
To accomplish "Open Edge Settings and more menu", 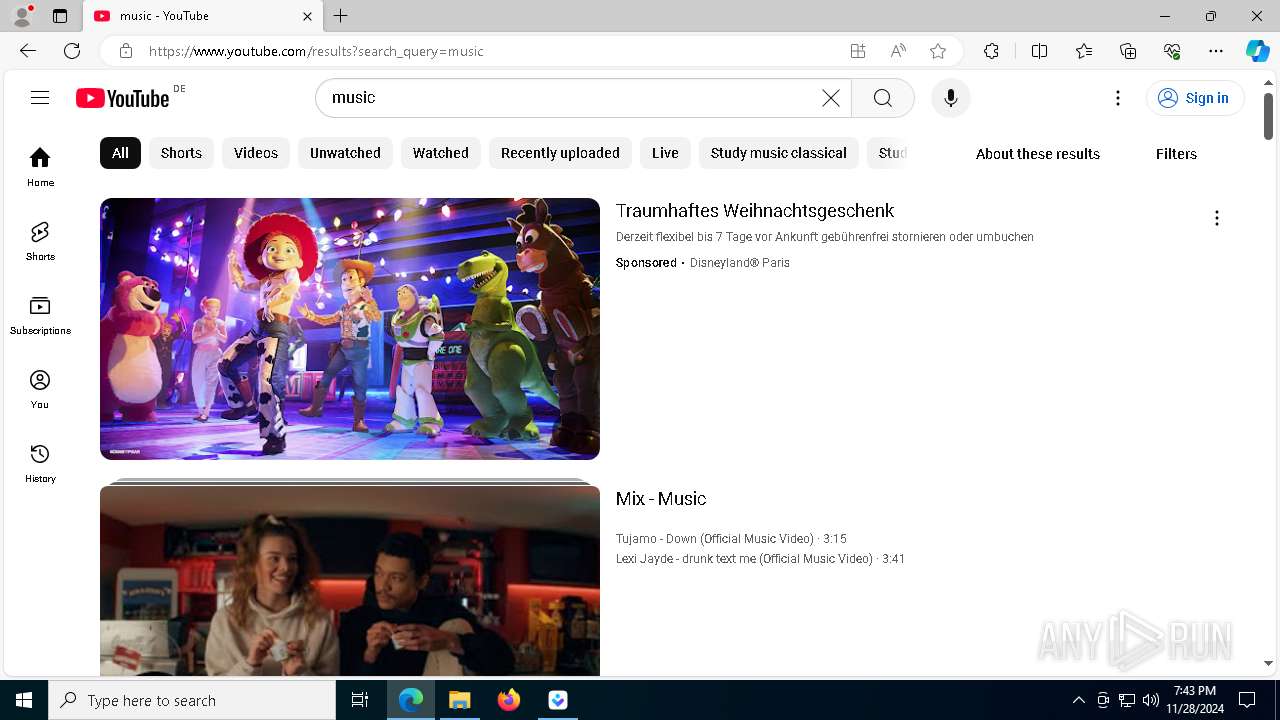I will coord(1216,51).
